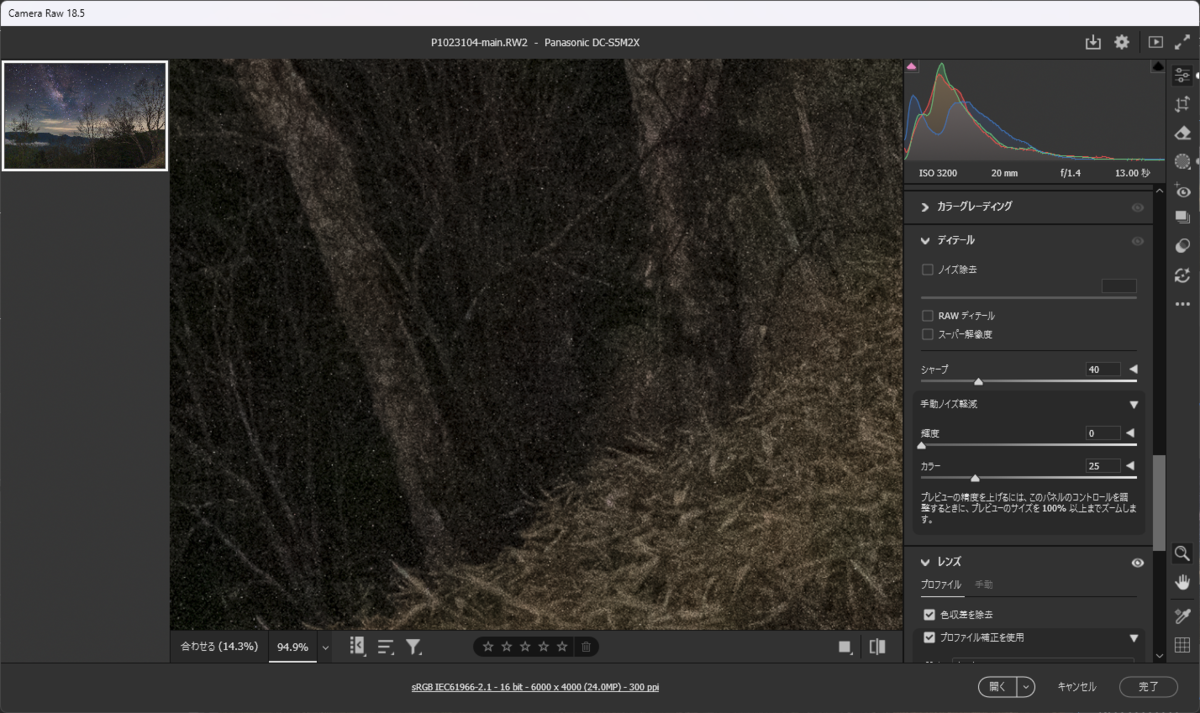Click the 輝度 slider handle
1200x713 pixels.
[x=921, y=445]
